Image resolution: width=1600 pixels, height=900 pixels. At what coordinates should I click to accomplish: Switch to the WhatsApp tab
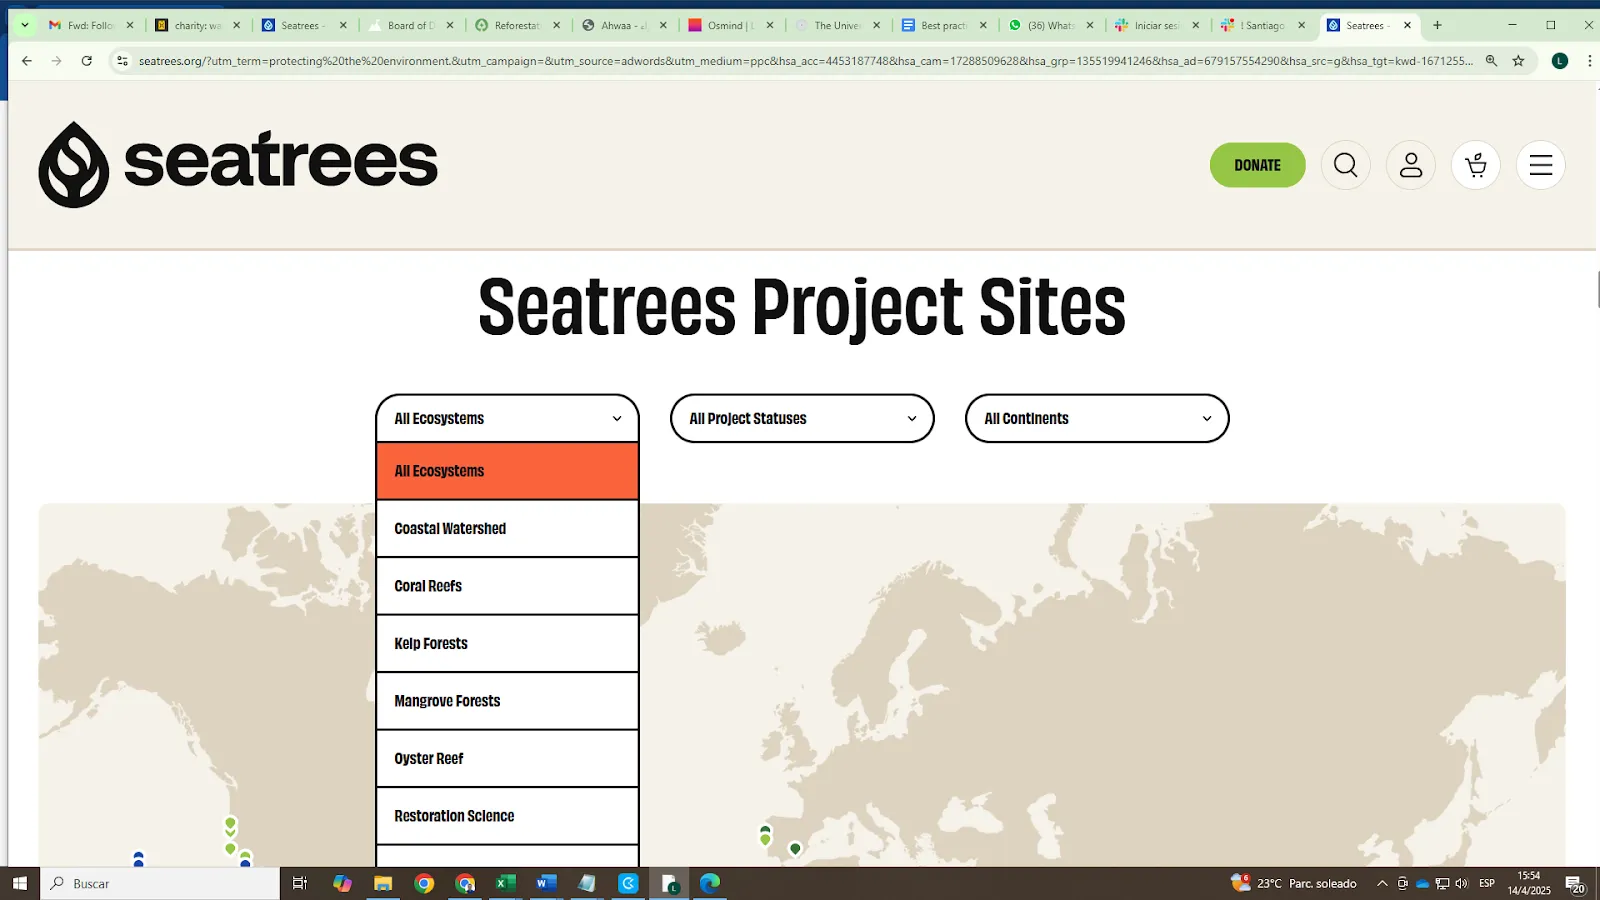coord(1051,25)
